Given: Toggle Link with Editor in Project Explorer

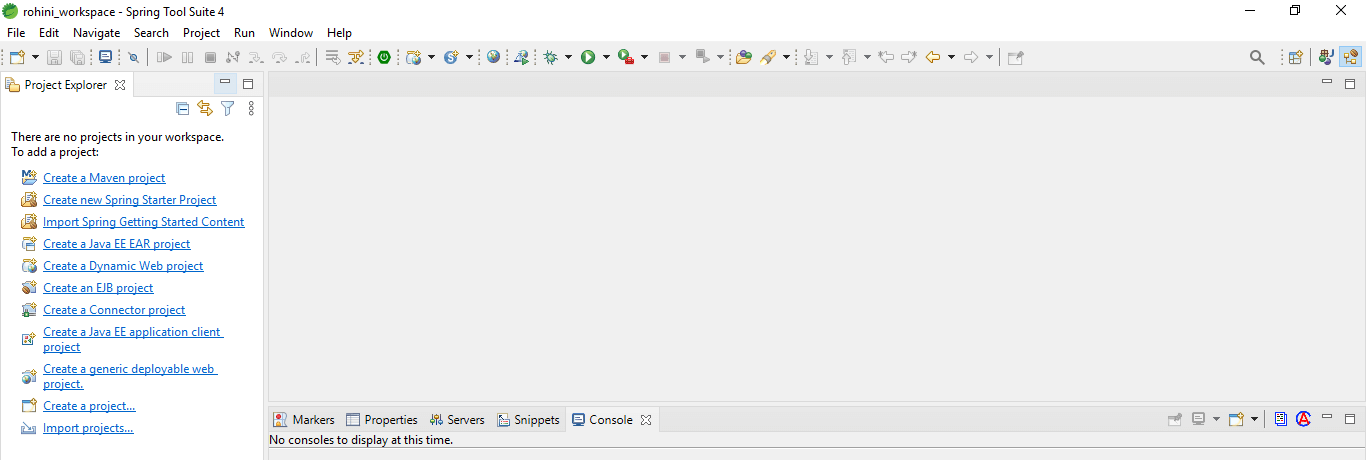Looking at the screenshot, I should pos(205,108).
